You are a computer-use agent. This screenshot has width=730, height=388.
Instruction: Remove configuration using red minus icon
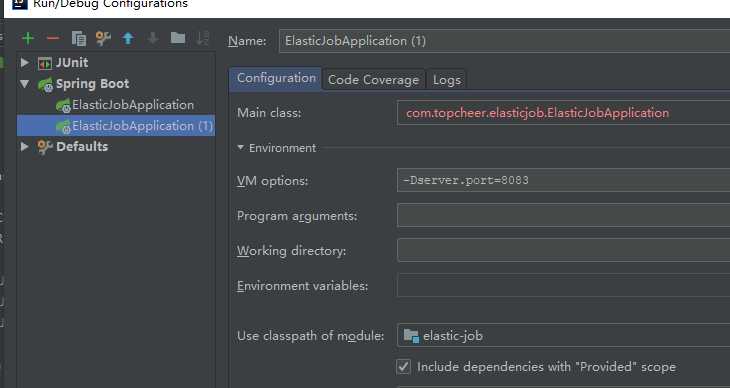coord(53,38)
